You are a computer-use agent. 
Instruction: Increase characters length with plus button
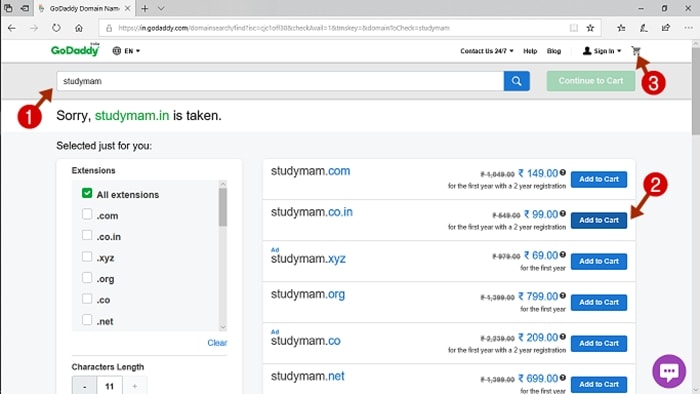coord(134,386)
